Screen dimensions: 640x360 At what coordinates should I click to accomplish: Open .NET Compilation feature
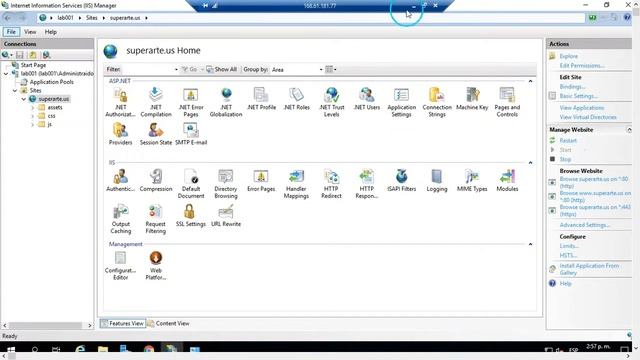156,102
